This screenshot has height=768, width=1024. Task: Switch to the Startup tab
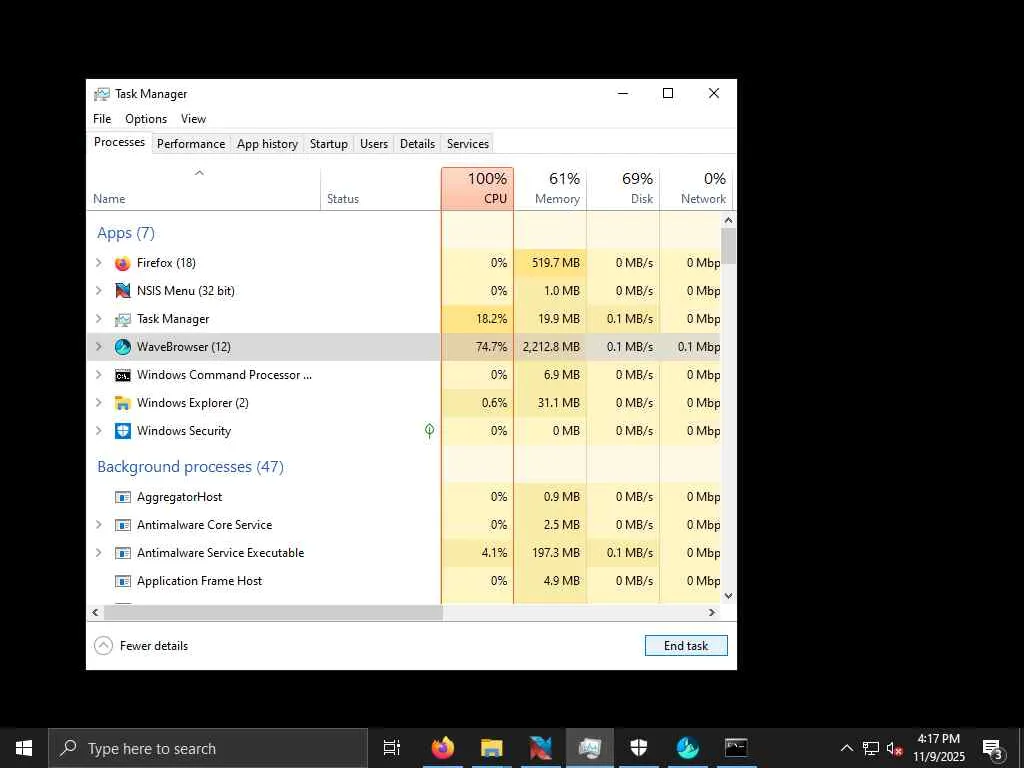coord(328,144)
